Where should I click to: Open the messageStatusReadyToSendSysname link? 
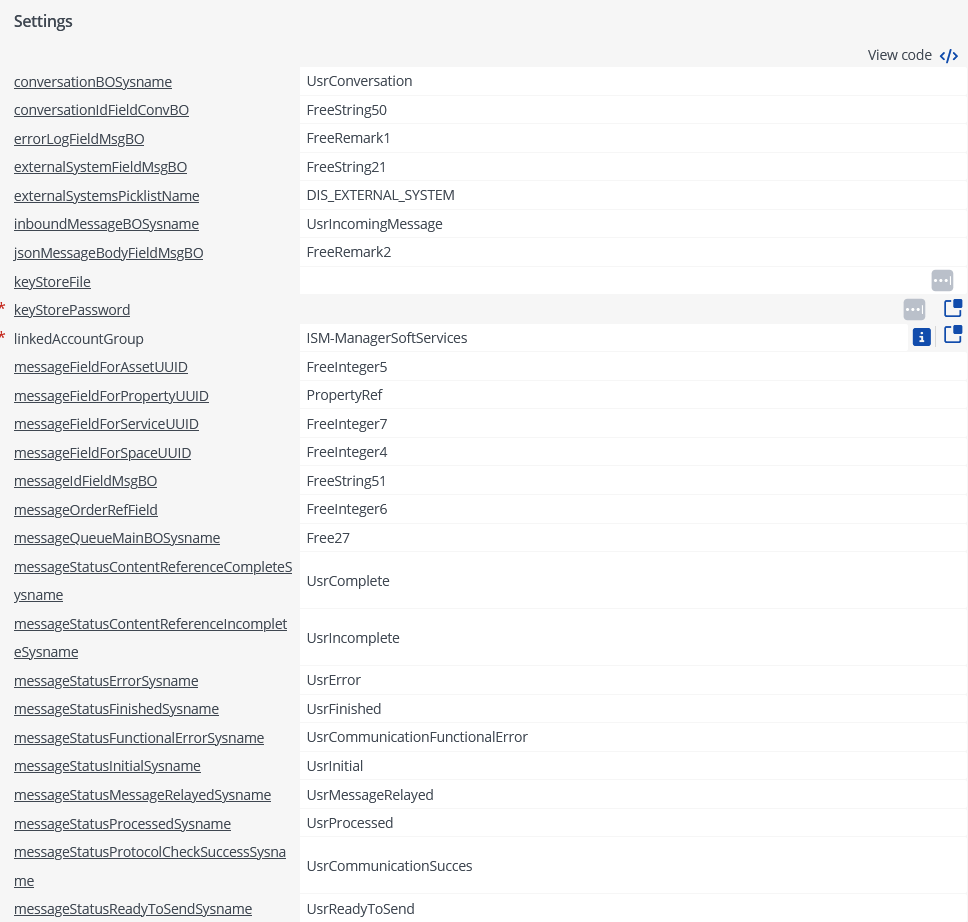pos(133,909)
